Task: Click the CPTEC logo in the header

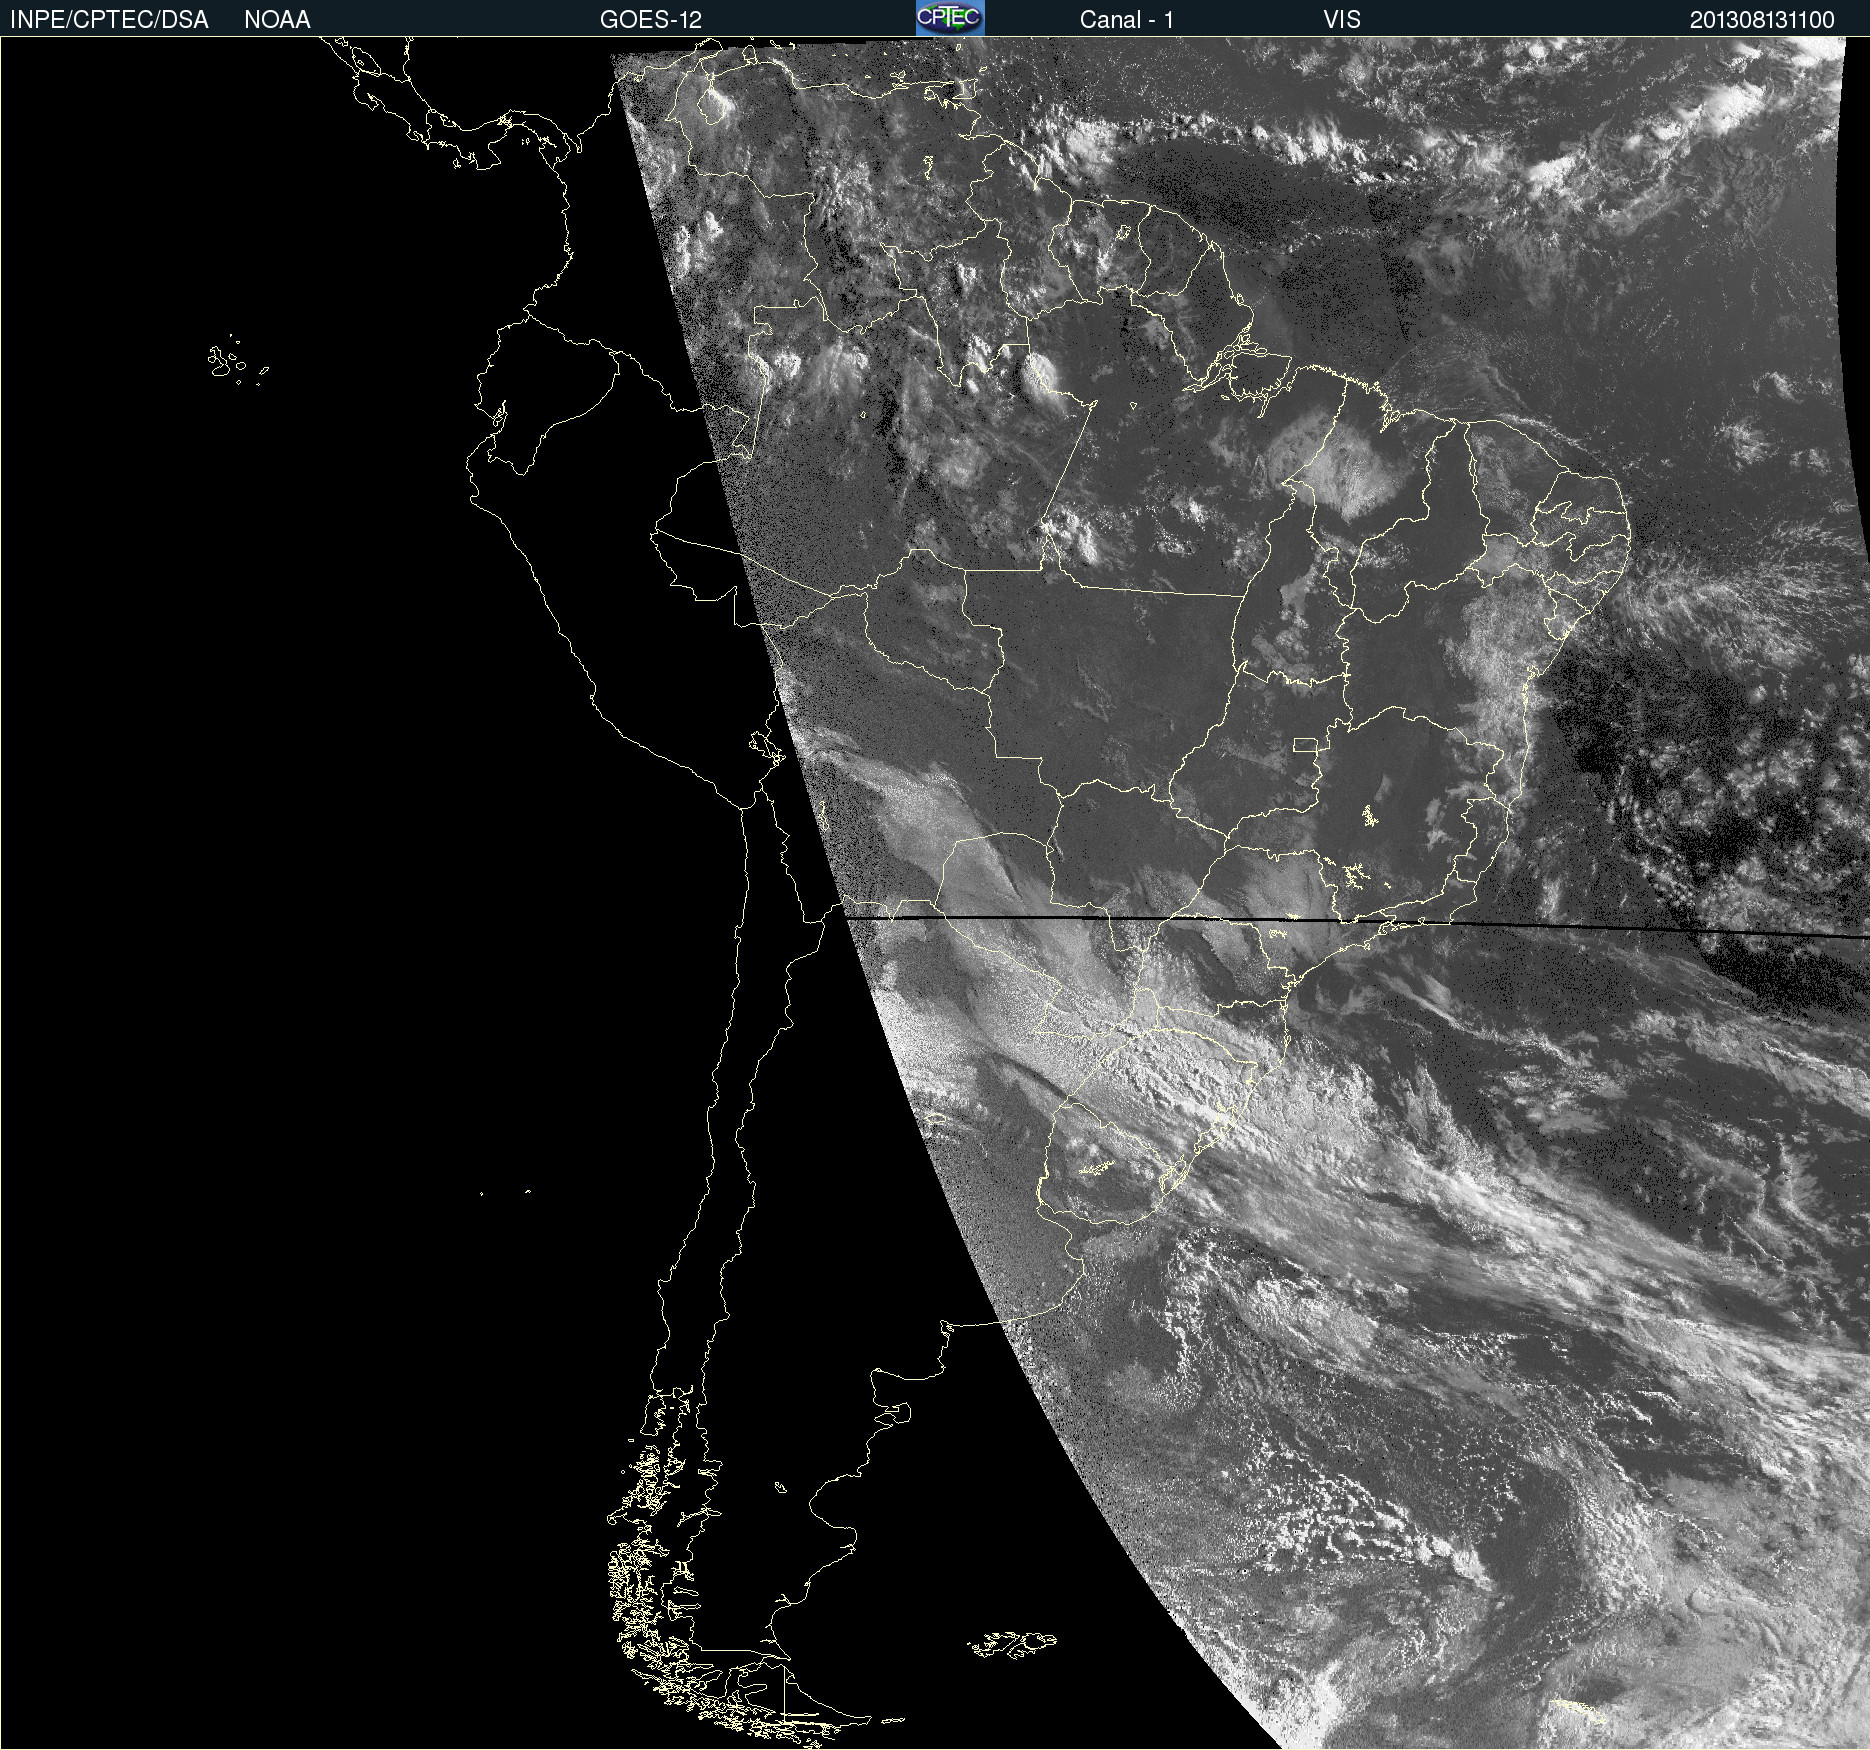Action: pos(950,18)
